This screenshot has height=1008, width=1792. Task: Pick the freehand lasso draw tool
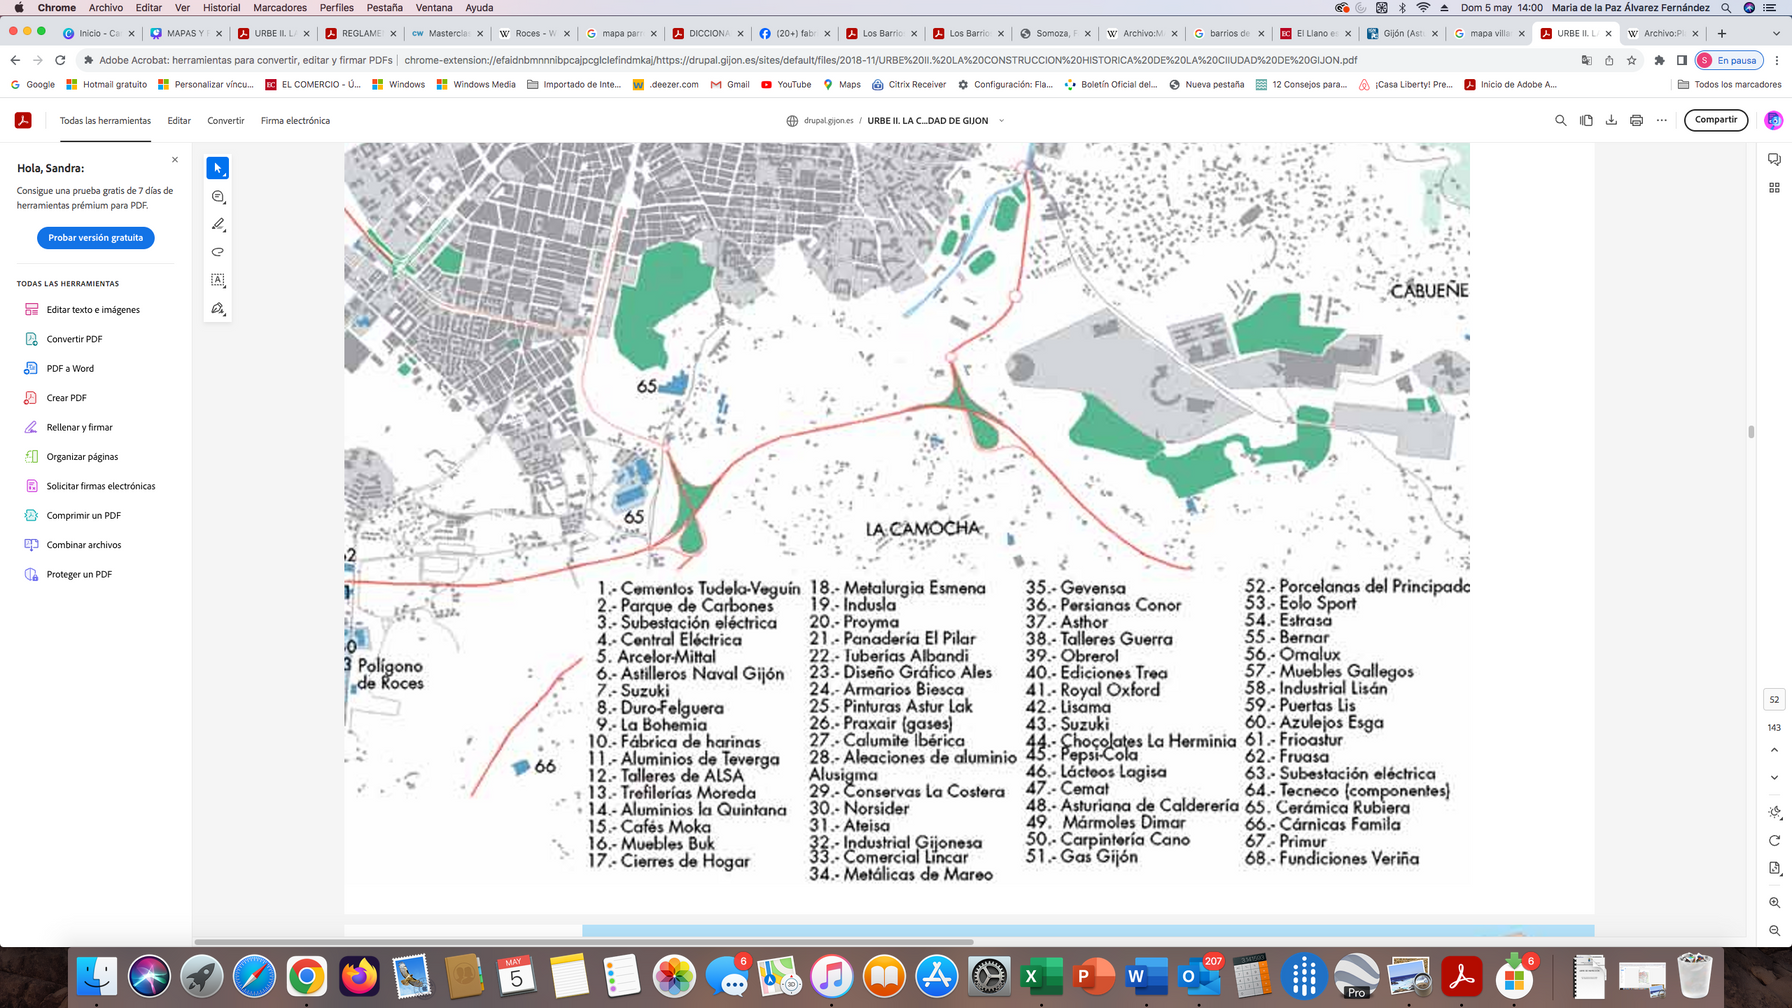(x=218, y=252)
